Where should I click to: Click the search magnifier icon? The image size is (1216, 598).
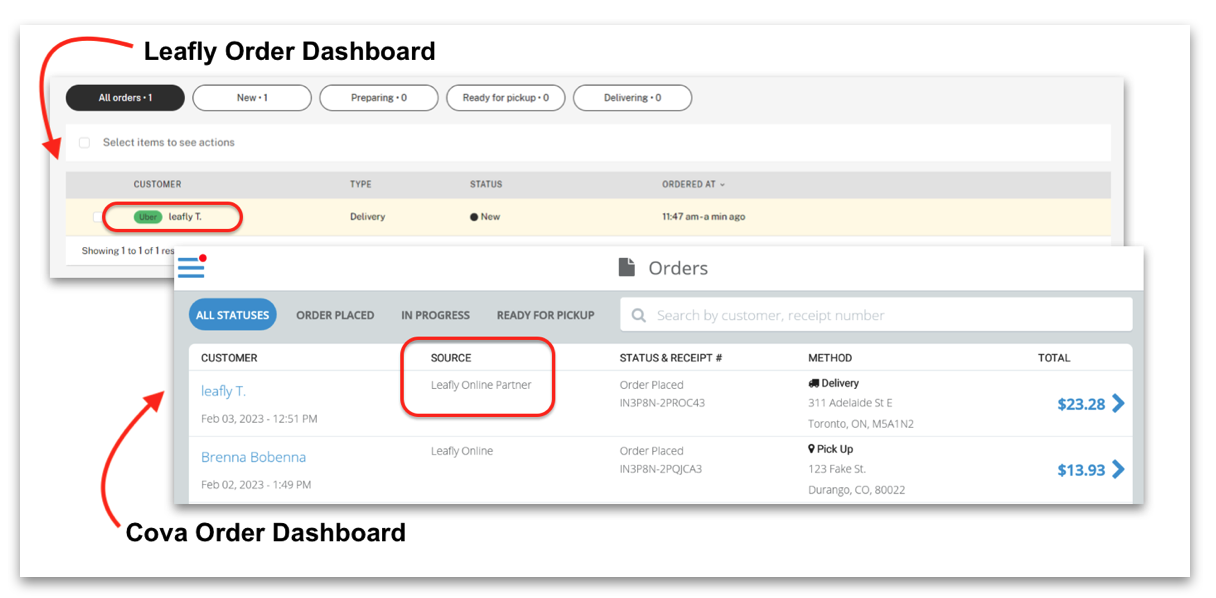(639, 315)
